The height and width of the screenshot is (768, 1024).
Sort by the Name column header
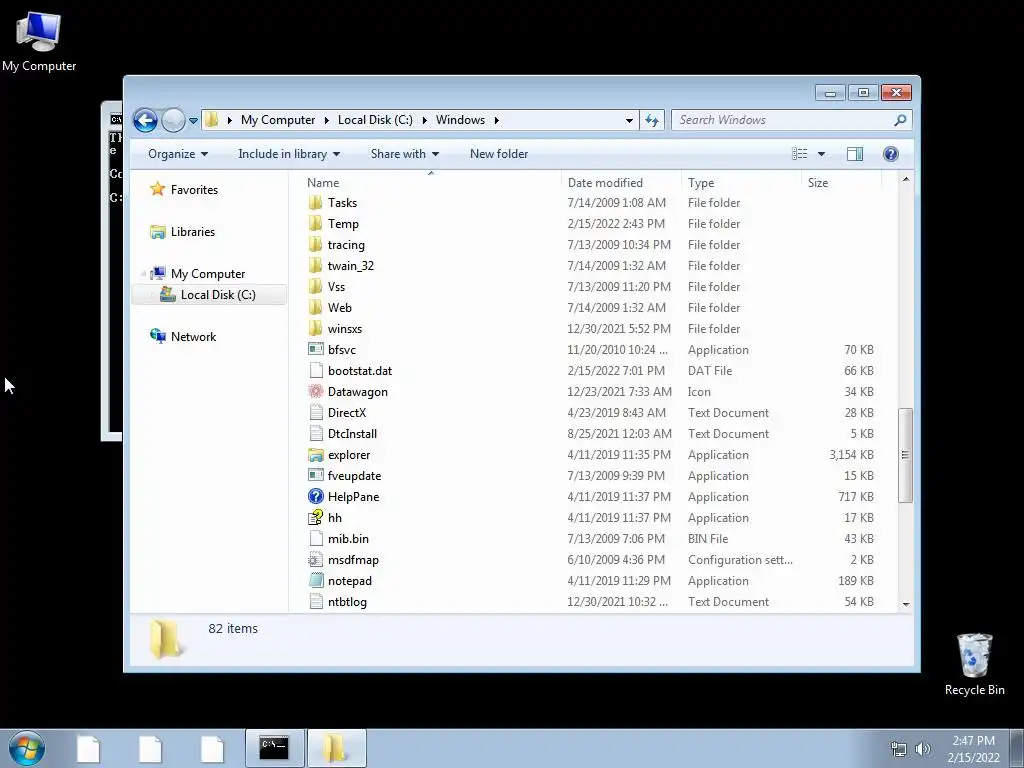coord(431,183)
